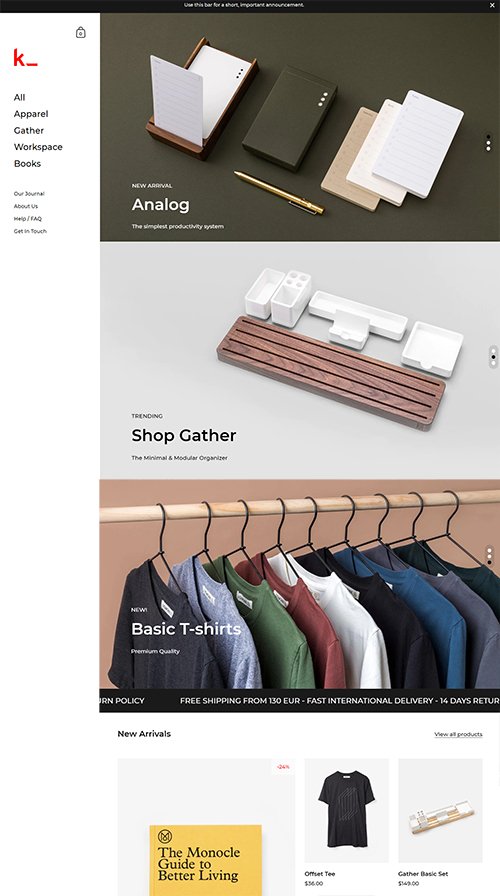Browse the Books category

click(x=27, y=163)
